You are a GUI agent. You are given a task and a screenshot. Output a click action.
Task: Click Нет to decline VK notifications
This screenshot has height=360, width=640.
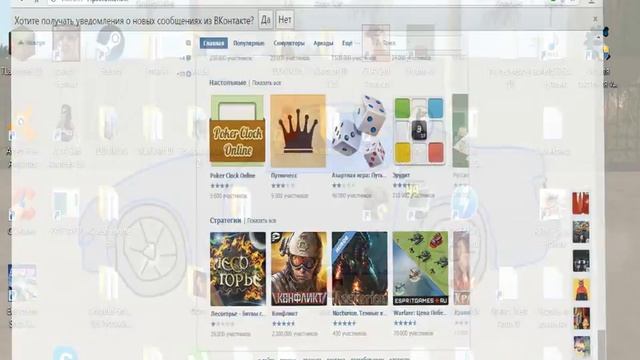285,20
